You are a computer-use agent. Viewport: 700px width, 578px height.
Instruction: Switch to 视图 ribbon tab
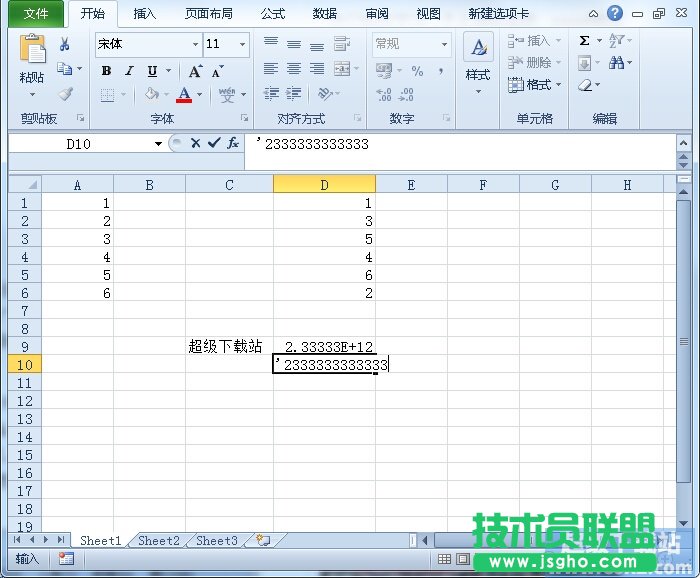click(429, 14)
